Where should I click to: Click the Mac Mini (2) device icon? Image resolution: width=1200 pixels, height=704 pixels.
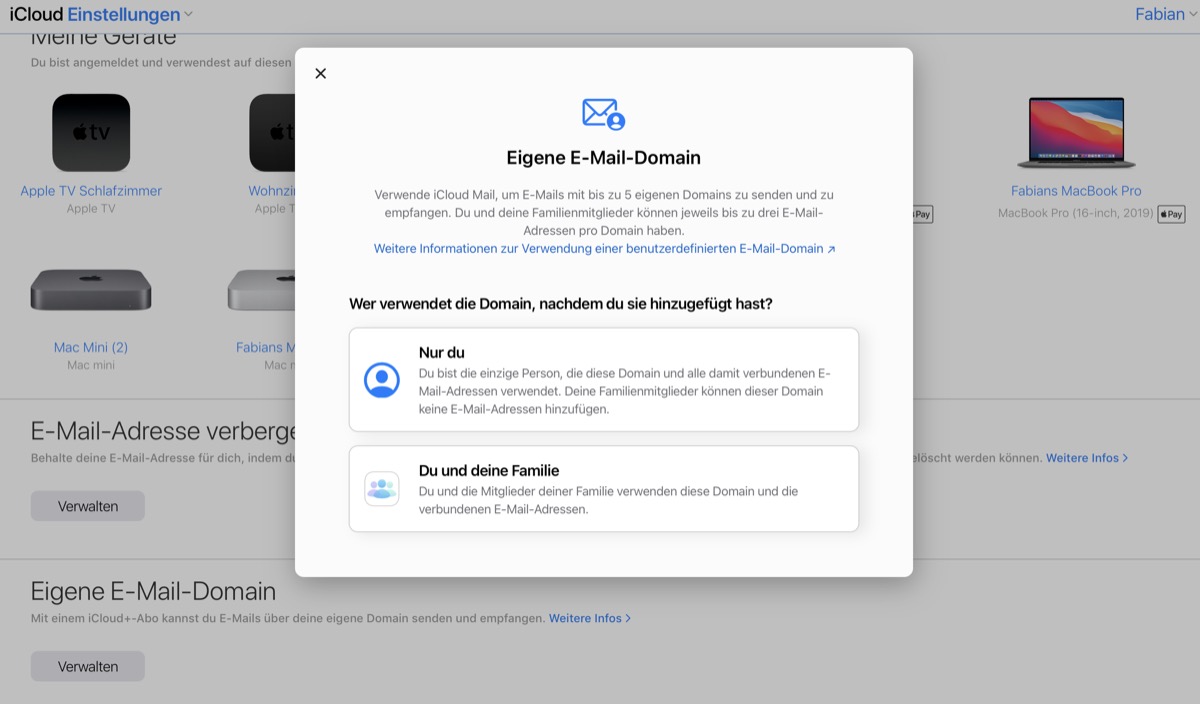coord(91,289)
